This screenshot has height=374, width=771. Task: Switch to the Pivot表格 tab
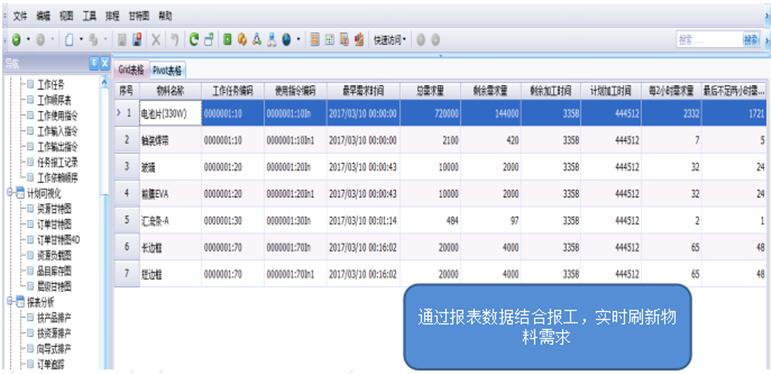pos(167,70)
